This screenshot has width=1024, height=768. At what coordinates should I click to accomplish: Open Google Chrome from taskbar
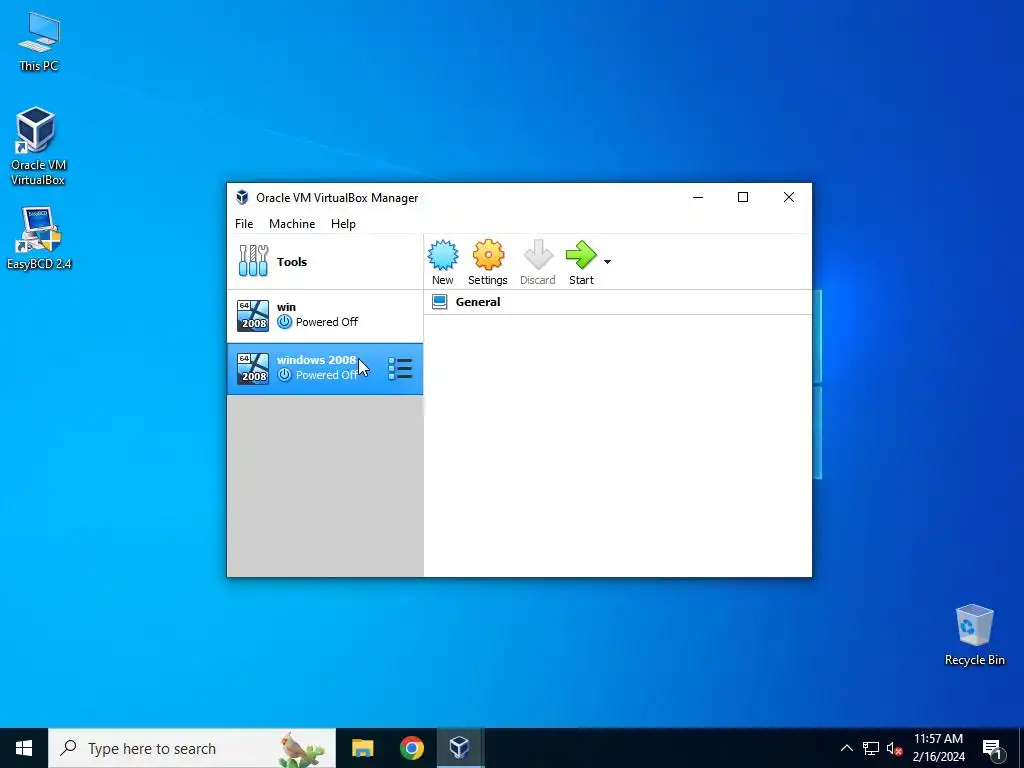click(x=411, y=748)
